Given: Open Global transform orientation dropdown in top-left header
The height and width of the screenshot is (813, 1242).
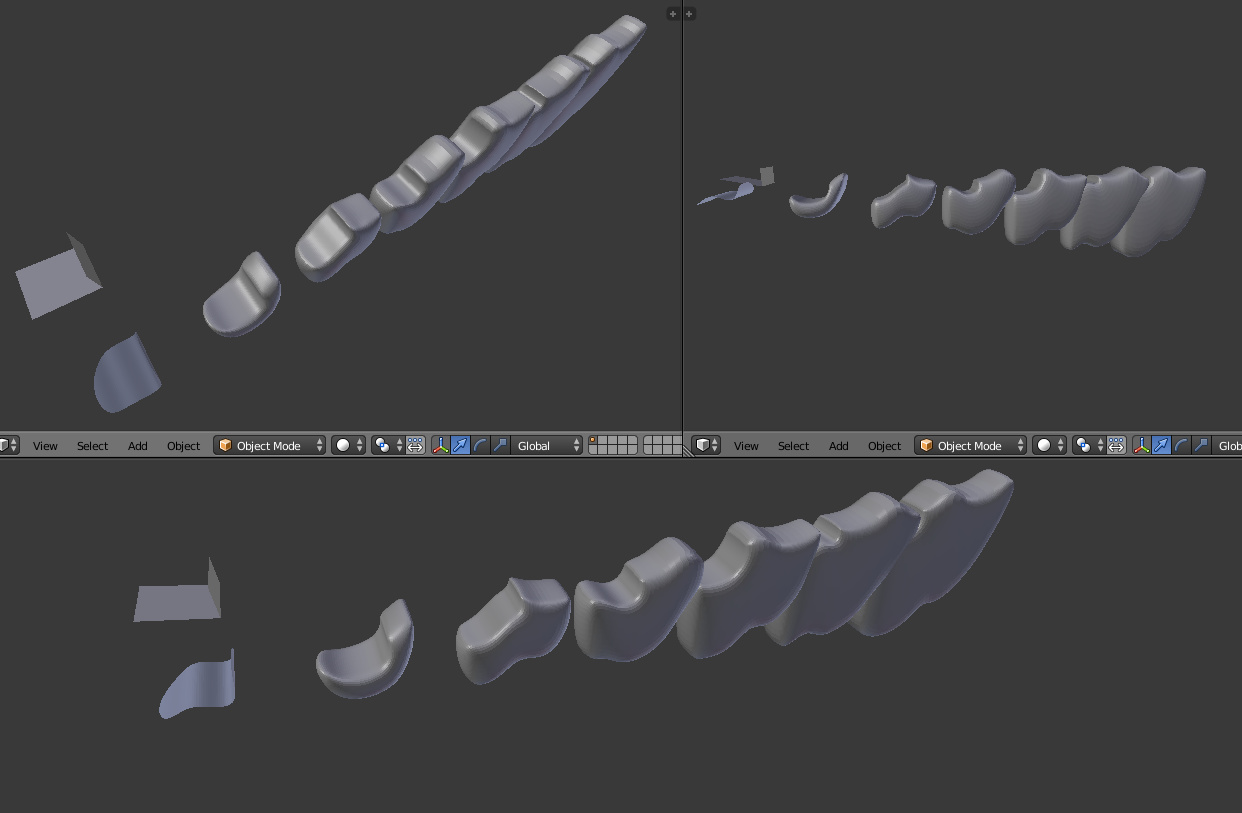Looking at the screenshot, I should click(547, 446).
